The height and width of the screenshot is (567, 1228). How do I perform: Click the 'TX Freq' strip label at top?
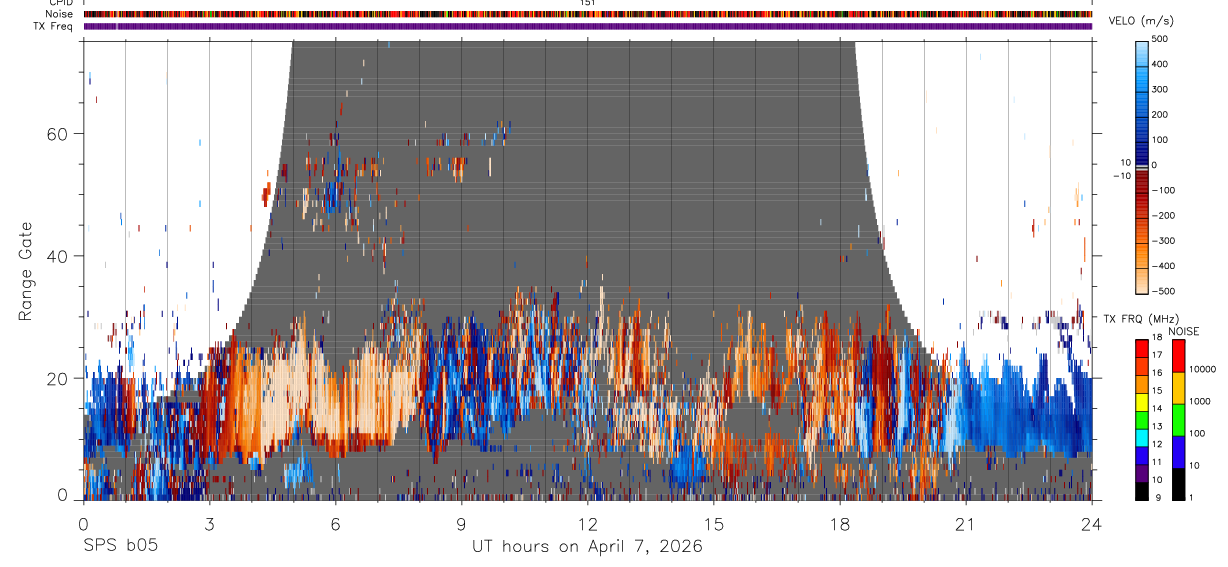[x=55, y=26]
